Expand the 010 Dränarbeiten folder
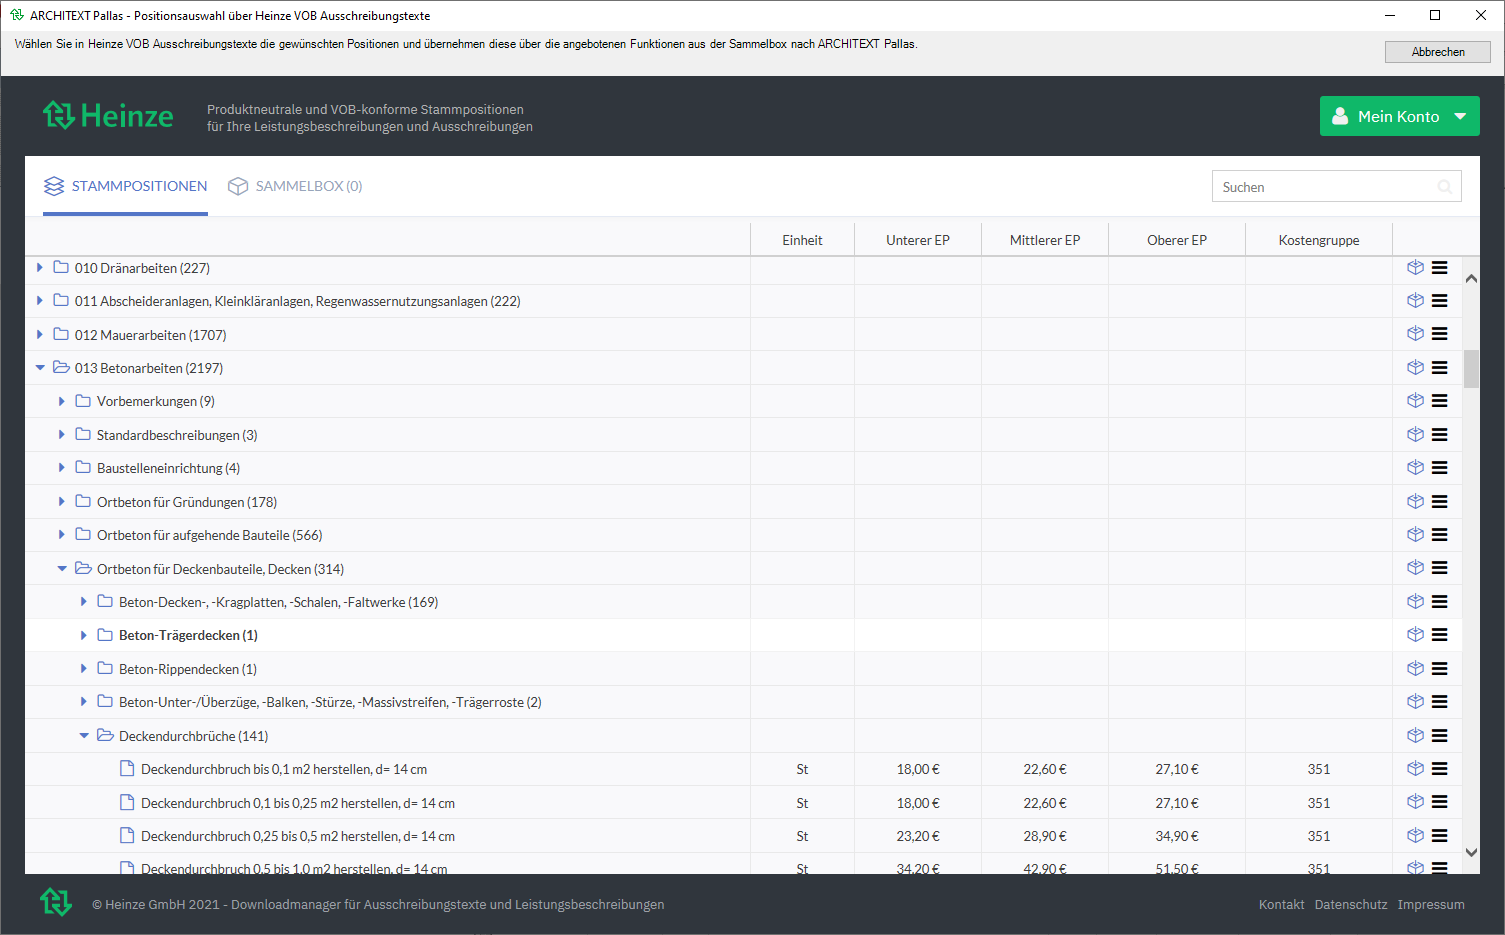The height and width of the screenshot is (935, 1505). pyautogui.click(x=40, y=268)
